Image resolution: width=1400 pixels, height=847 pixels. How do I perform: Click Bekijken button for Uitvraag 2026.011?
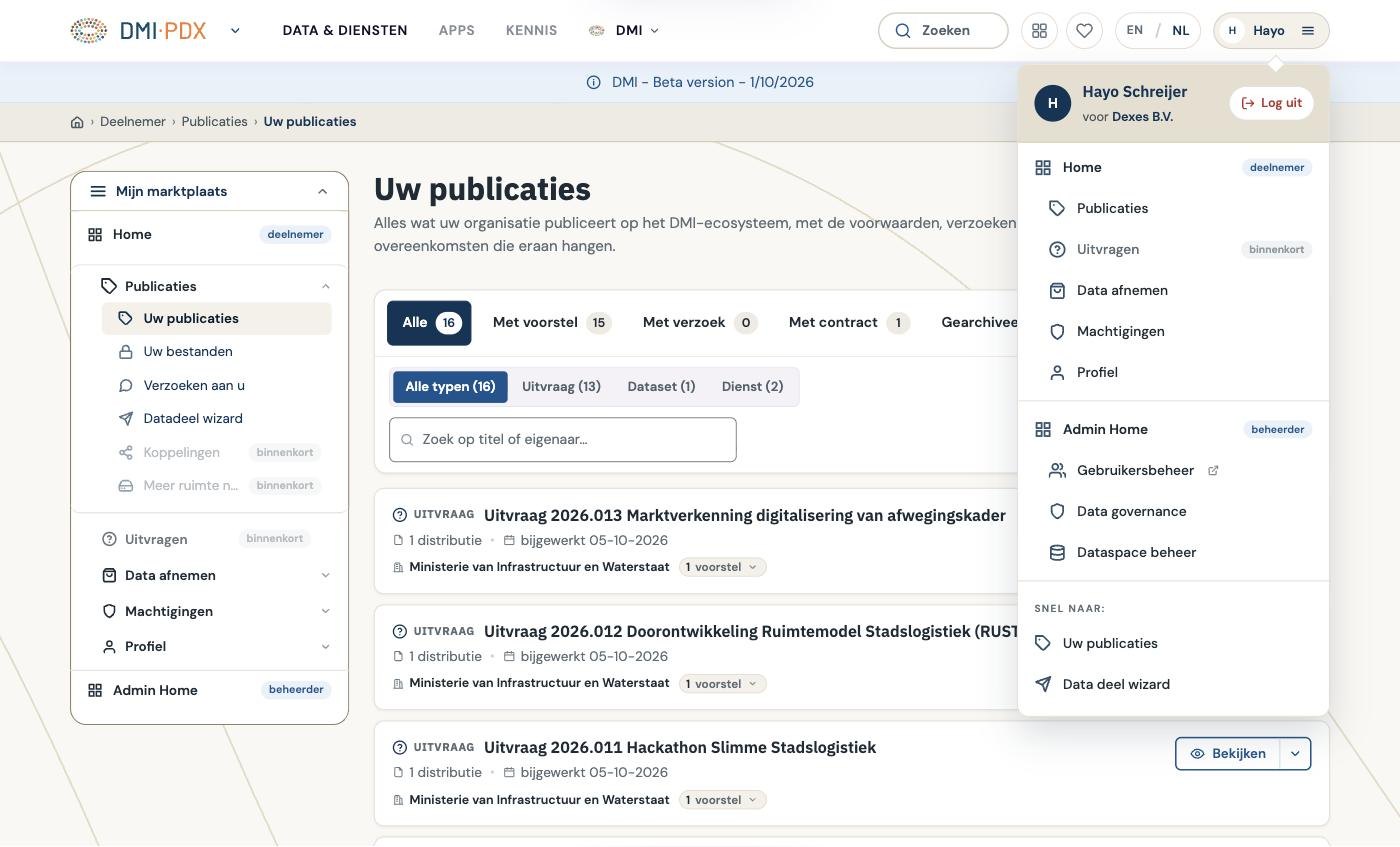pyautogui.click(x=1227, y=754)
